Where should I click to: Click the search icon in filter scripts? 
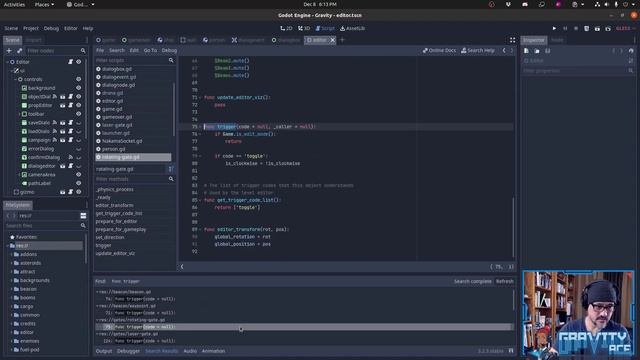click(171, 60)
